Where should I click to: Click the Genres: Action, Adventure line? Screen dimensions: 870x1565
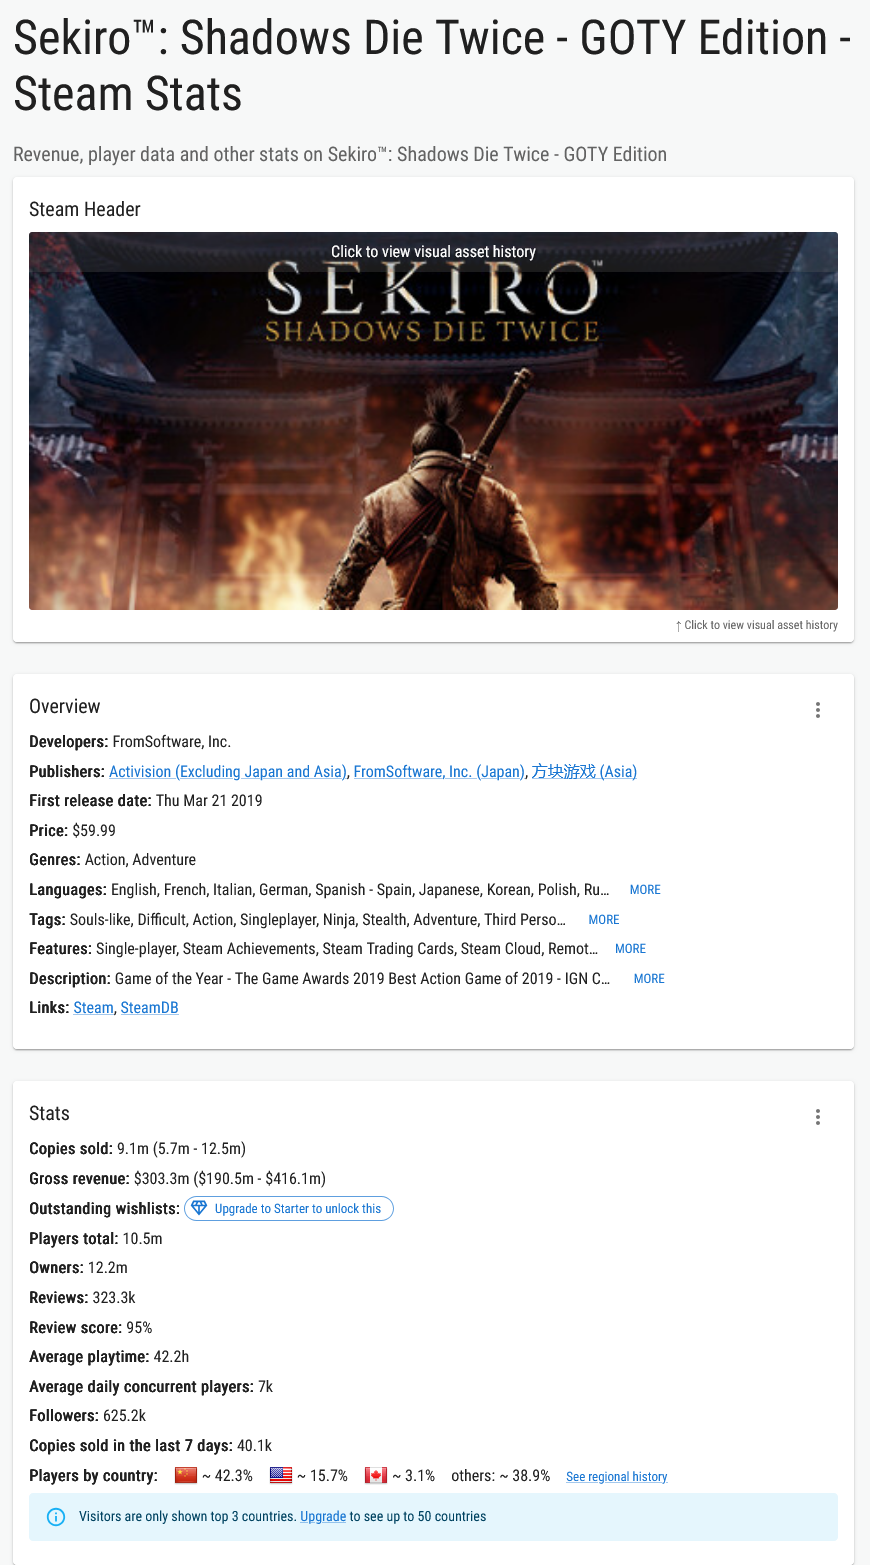point(112,860)
